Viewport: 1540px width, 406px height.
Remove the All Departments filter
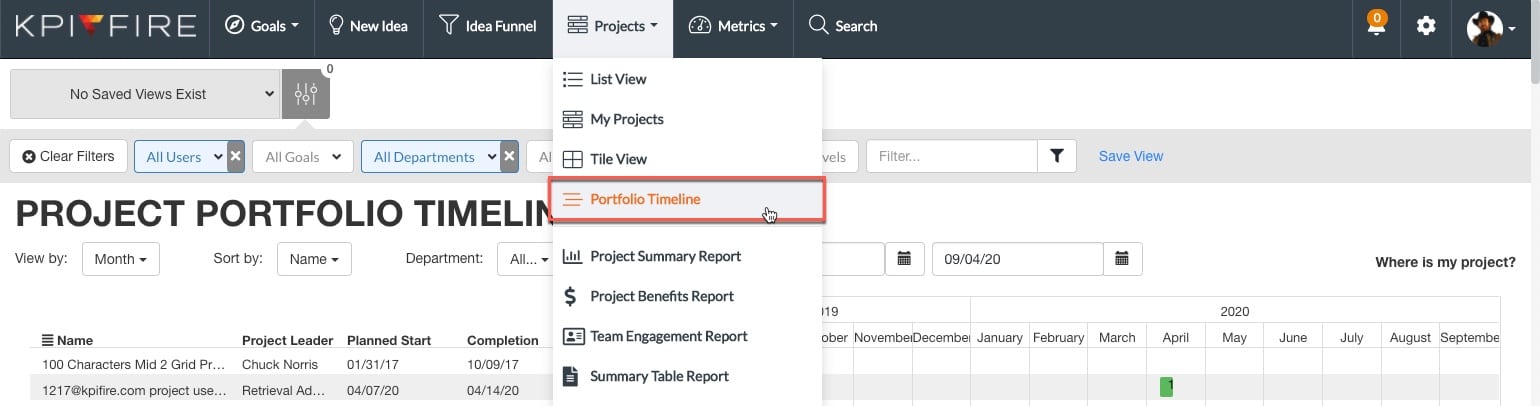coord(509,157)
